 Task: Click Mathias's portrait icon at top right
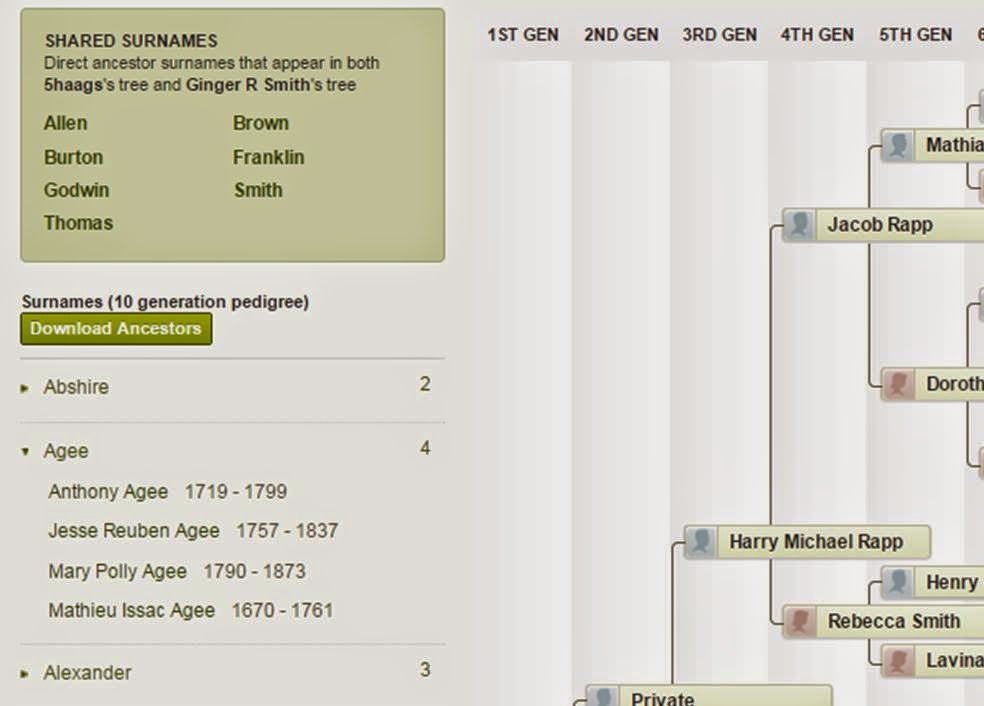click(x=898, y=145)
